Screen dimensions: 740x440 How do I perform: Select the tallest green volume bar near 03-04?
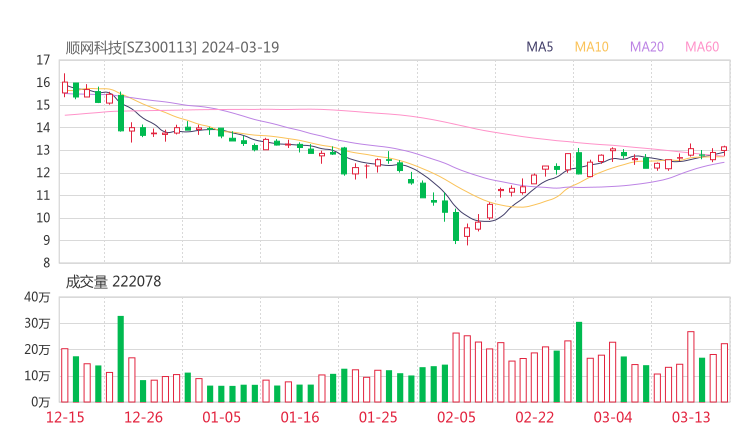(x=579, y=362)
